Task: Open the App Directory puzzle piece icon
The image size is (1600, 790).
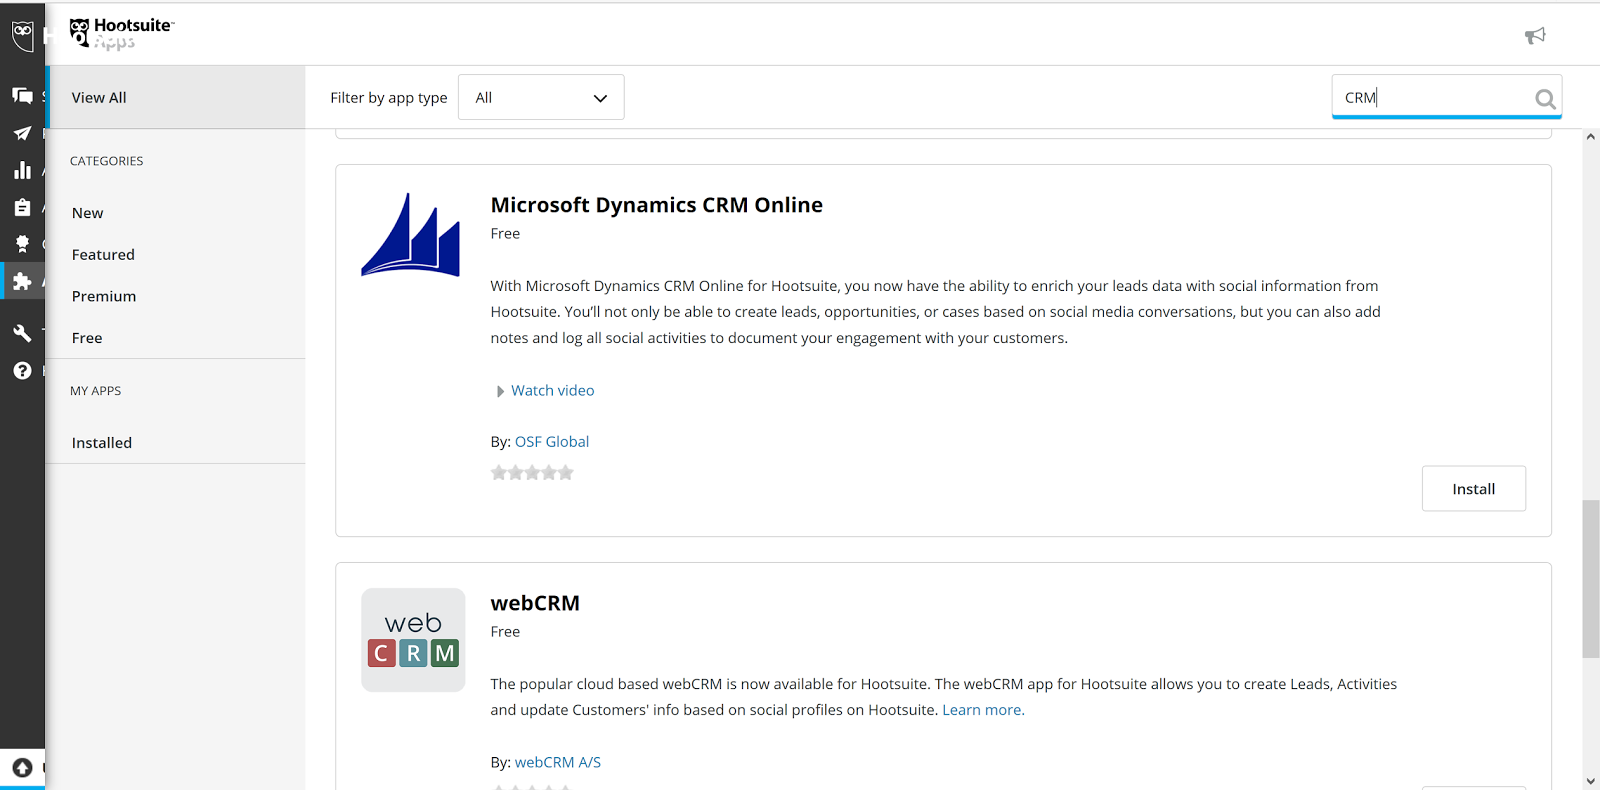Action: click(x=22, y=282)
